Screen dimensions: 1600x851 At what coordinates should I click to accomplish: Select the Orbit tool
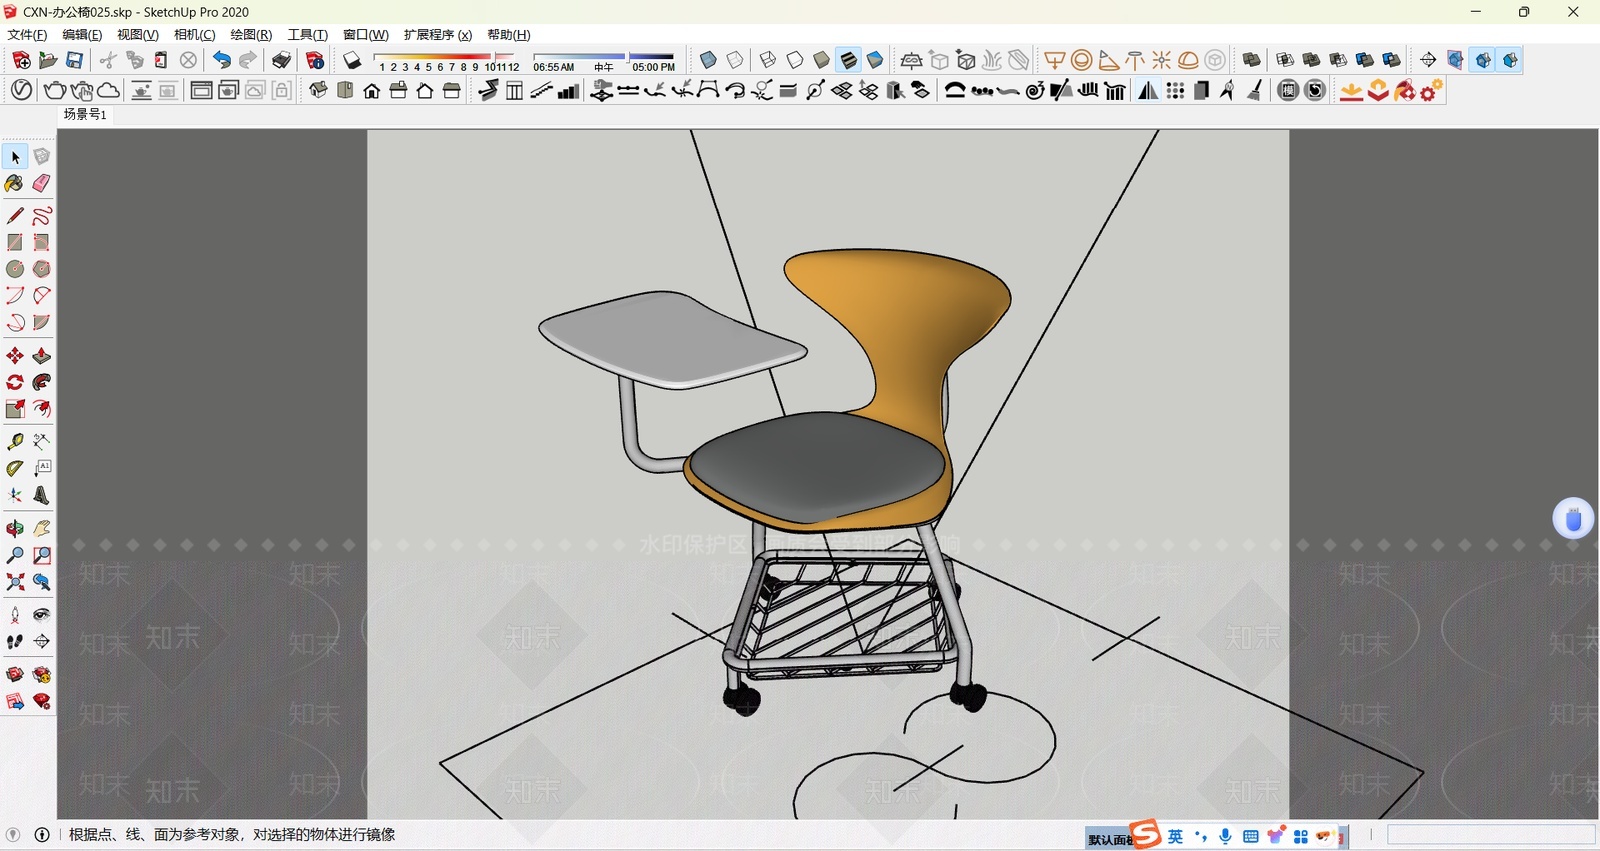click(x=15, y=528)
